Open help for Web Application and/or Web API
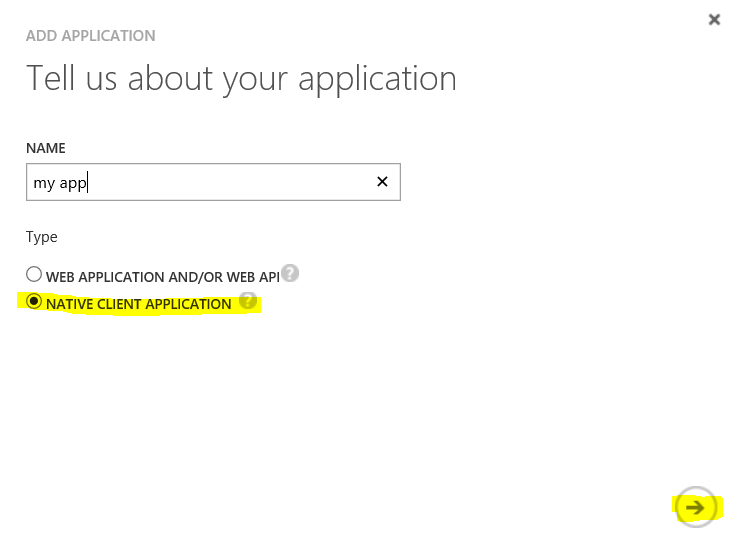Screen dimensions: 735x537 coord(290,273)
